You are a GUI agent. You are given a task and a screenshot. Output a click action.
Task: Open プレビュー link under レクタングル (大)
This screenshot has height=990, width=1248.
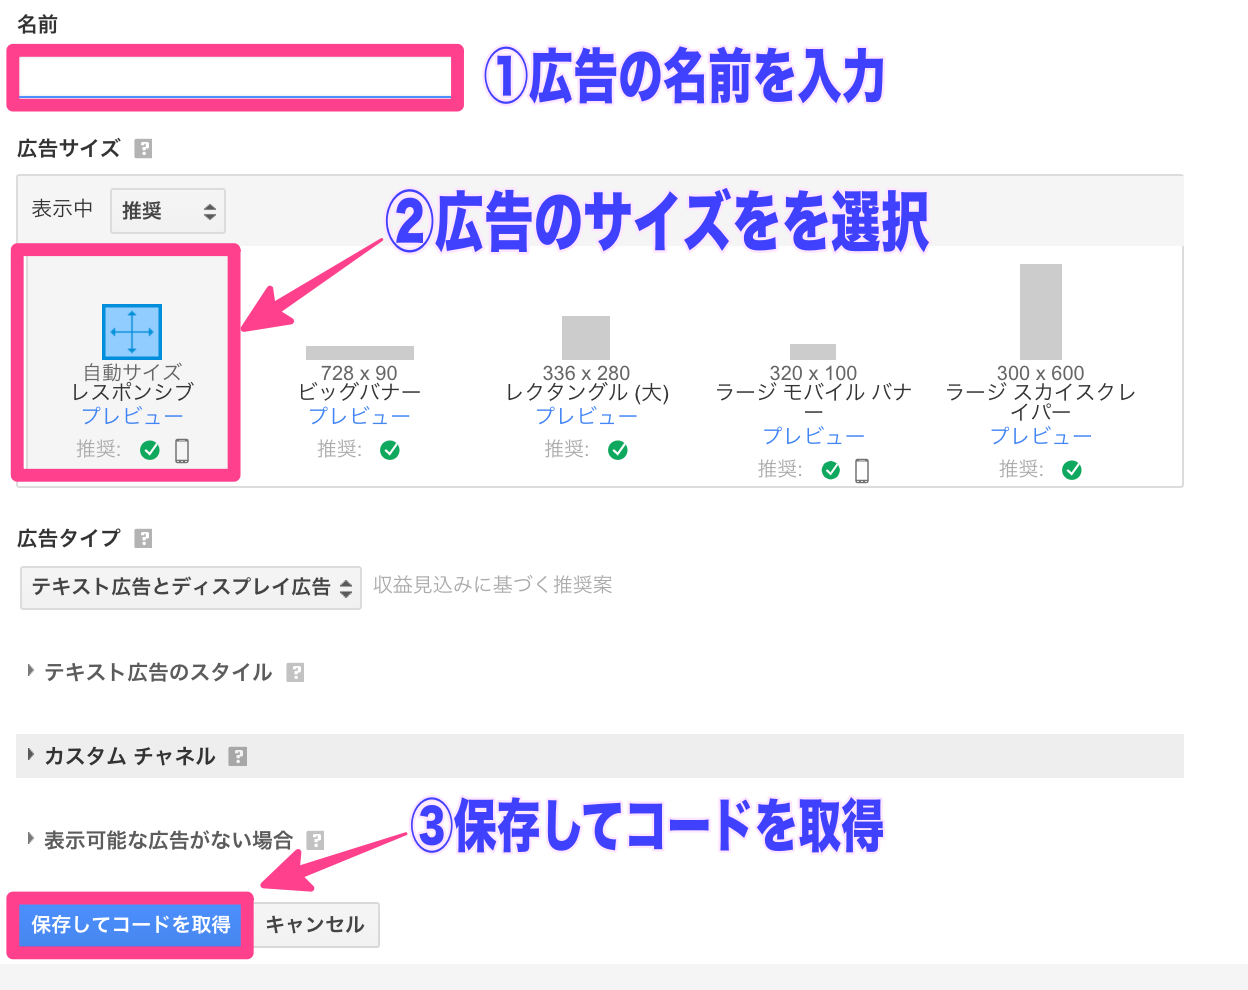coord(586,416)
